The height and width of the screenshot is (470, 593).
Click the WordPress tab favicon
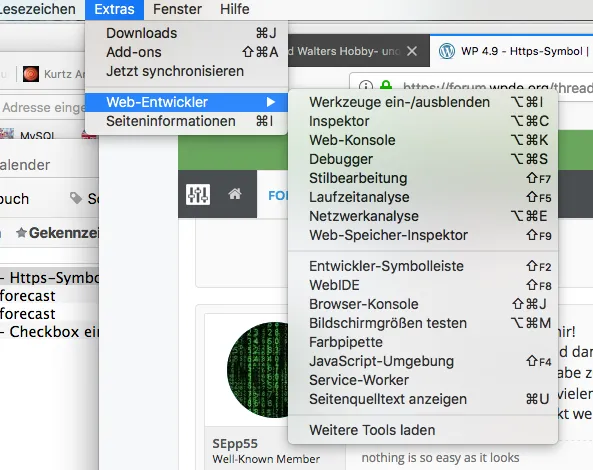(447, 51)
